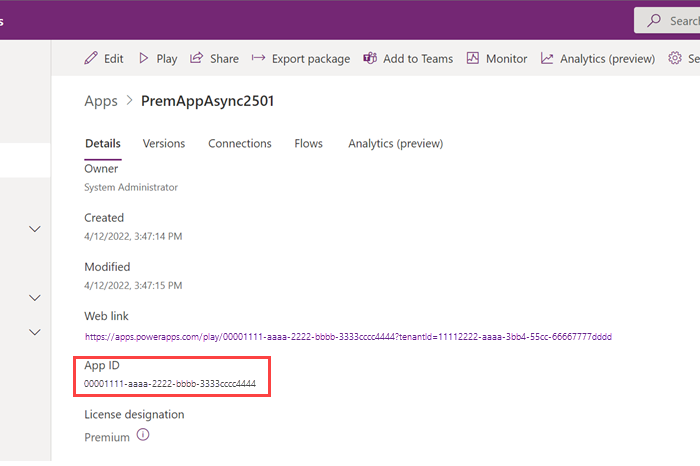Viewport: 700px width, 466px height.
Task: Click the App ID value text
Action: [x=170, y=384]
